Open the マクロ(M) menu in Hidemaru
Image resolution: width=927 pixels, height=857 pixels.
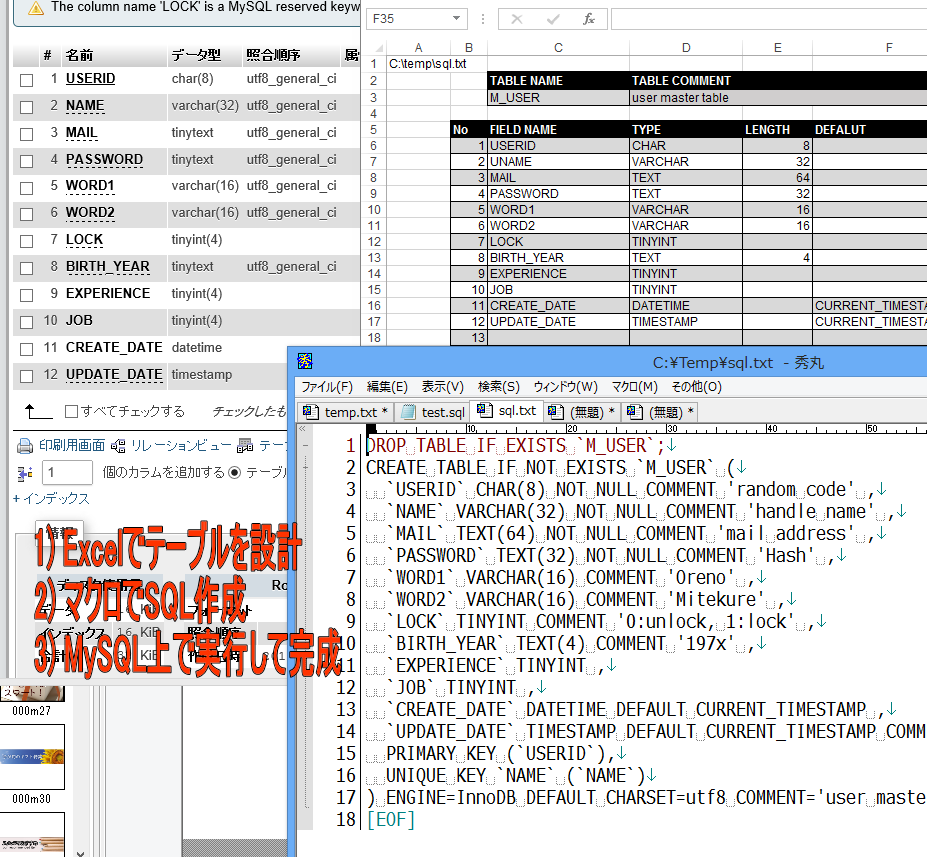point(634,387)
